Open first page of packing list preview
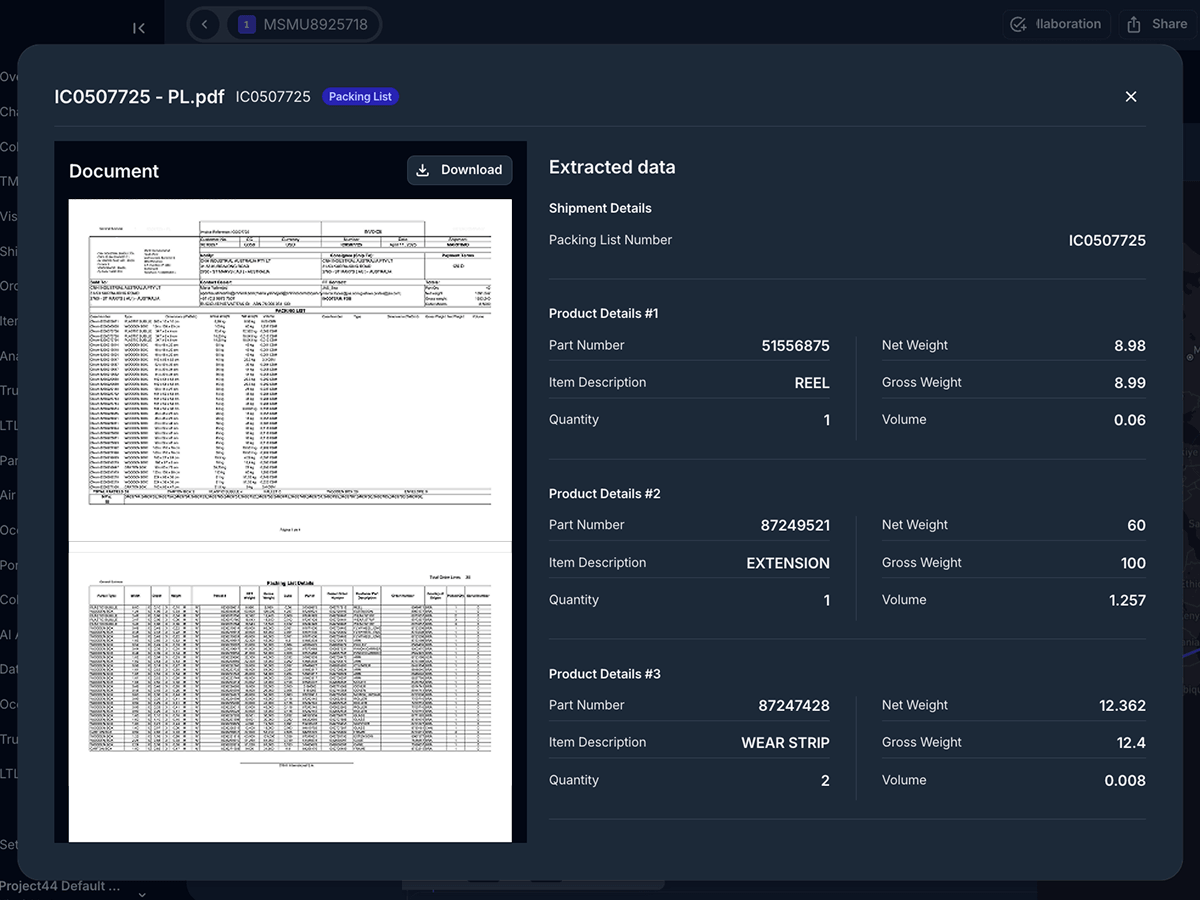Image resolution: width=1200 pixels, height=900 pixels. [290, 370]
